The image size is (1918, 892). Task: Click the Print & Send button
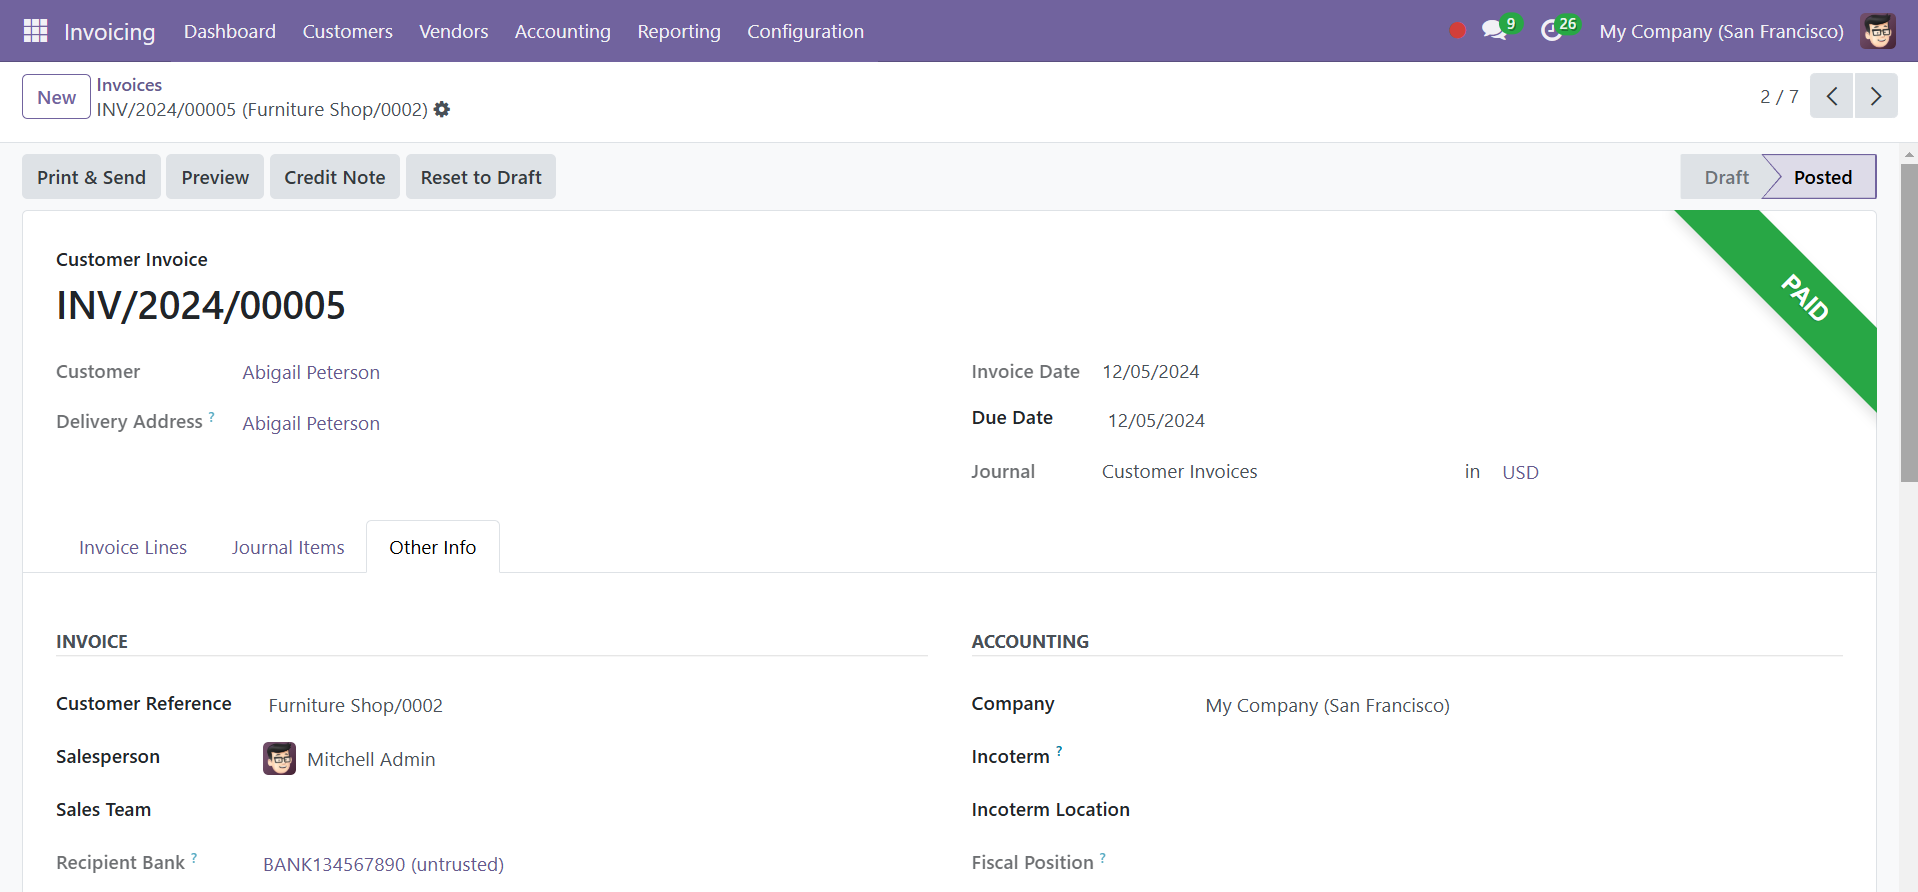pyautogui.click(x=91, y=177)
